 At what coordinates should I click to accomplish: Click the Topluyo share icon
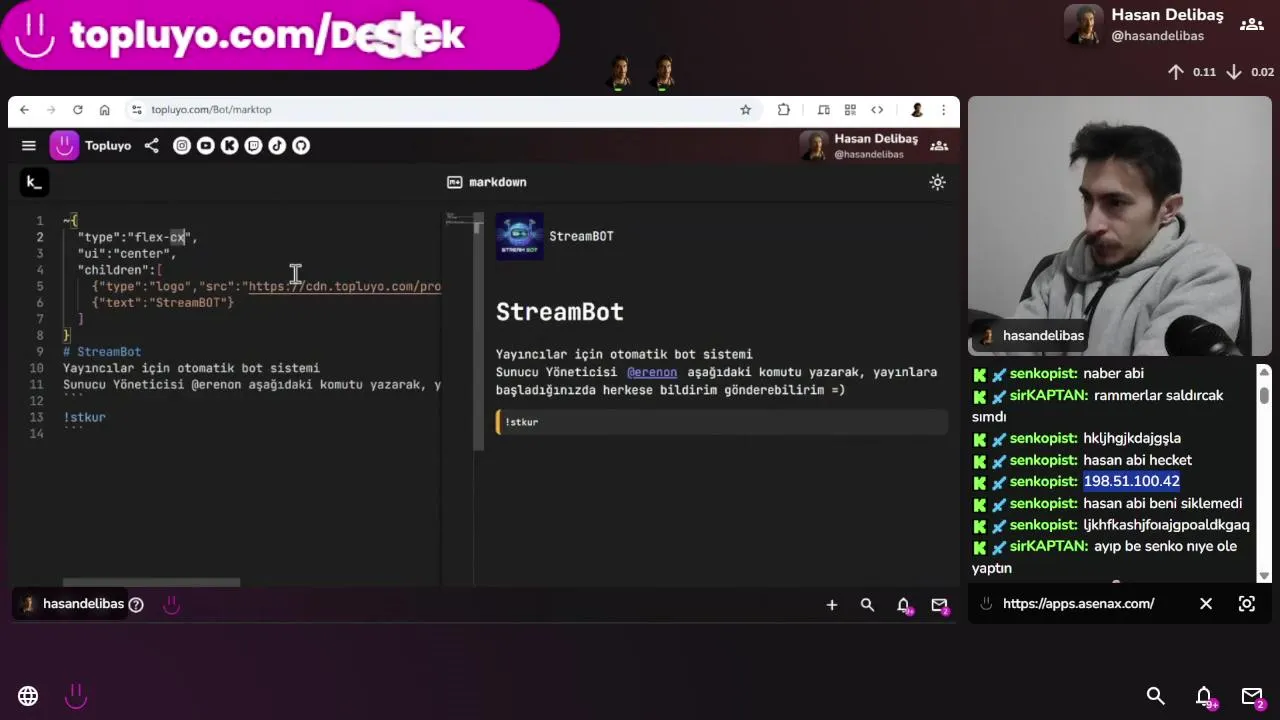[x=151, y=146]
